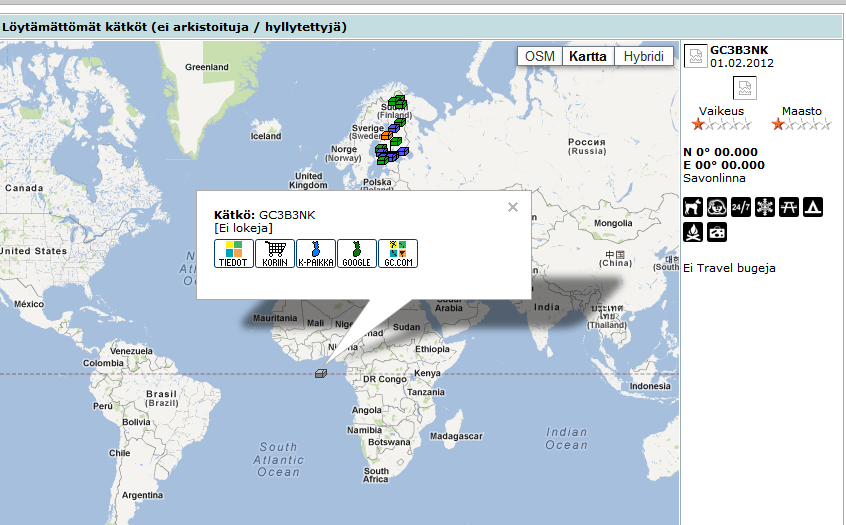
Task: Click the northernmost green cache marker in Finland
Action: coord(400,99)
